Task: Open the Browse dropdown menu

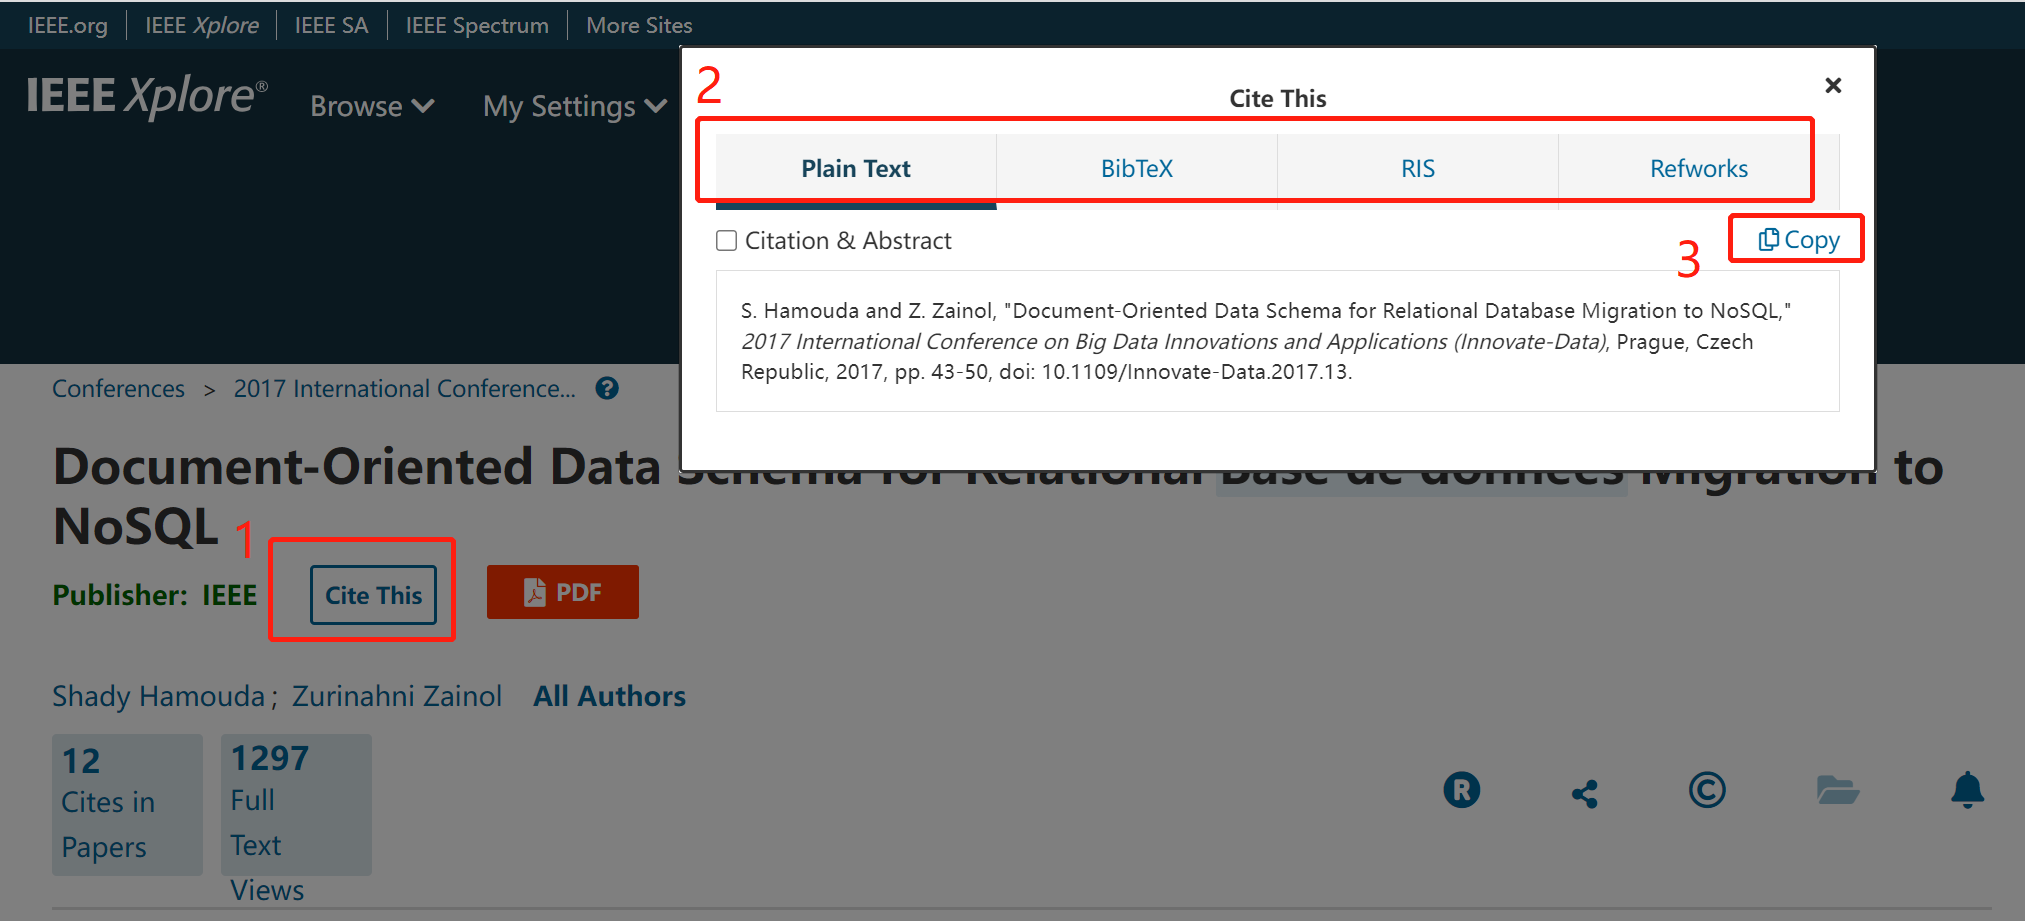Action: [371, 106]
